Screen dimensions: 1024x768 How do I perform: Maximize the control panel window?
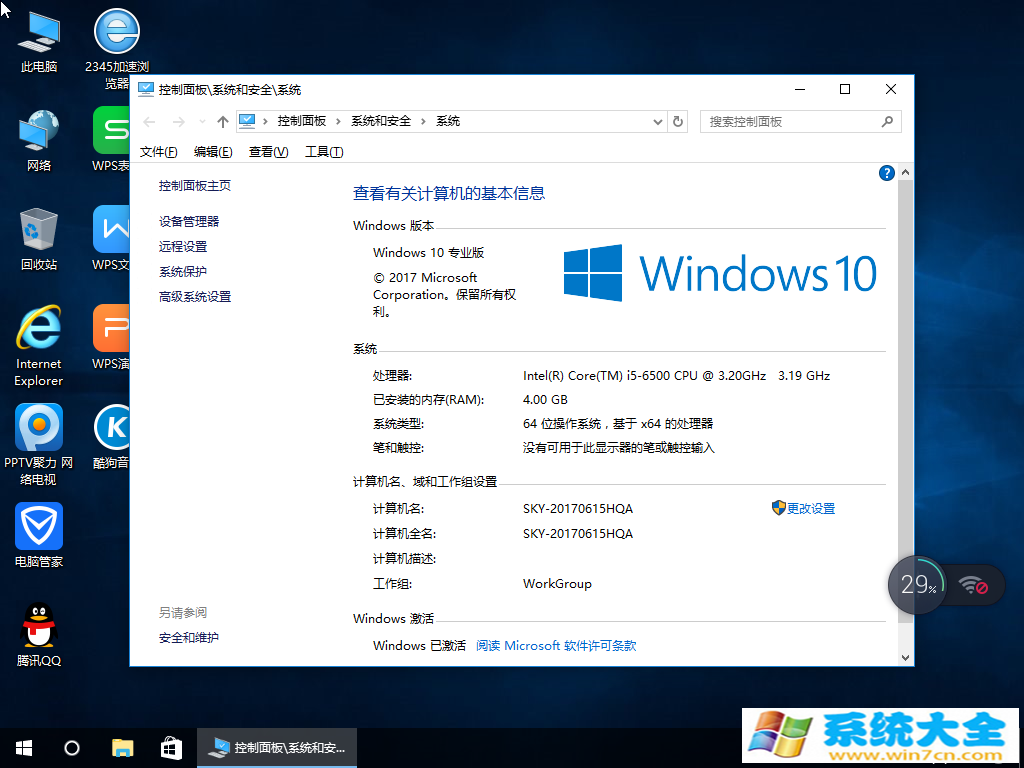(x=845, y=89)
